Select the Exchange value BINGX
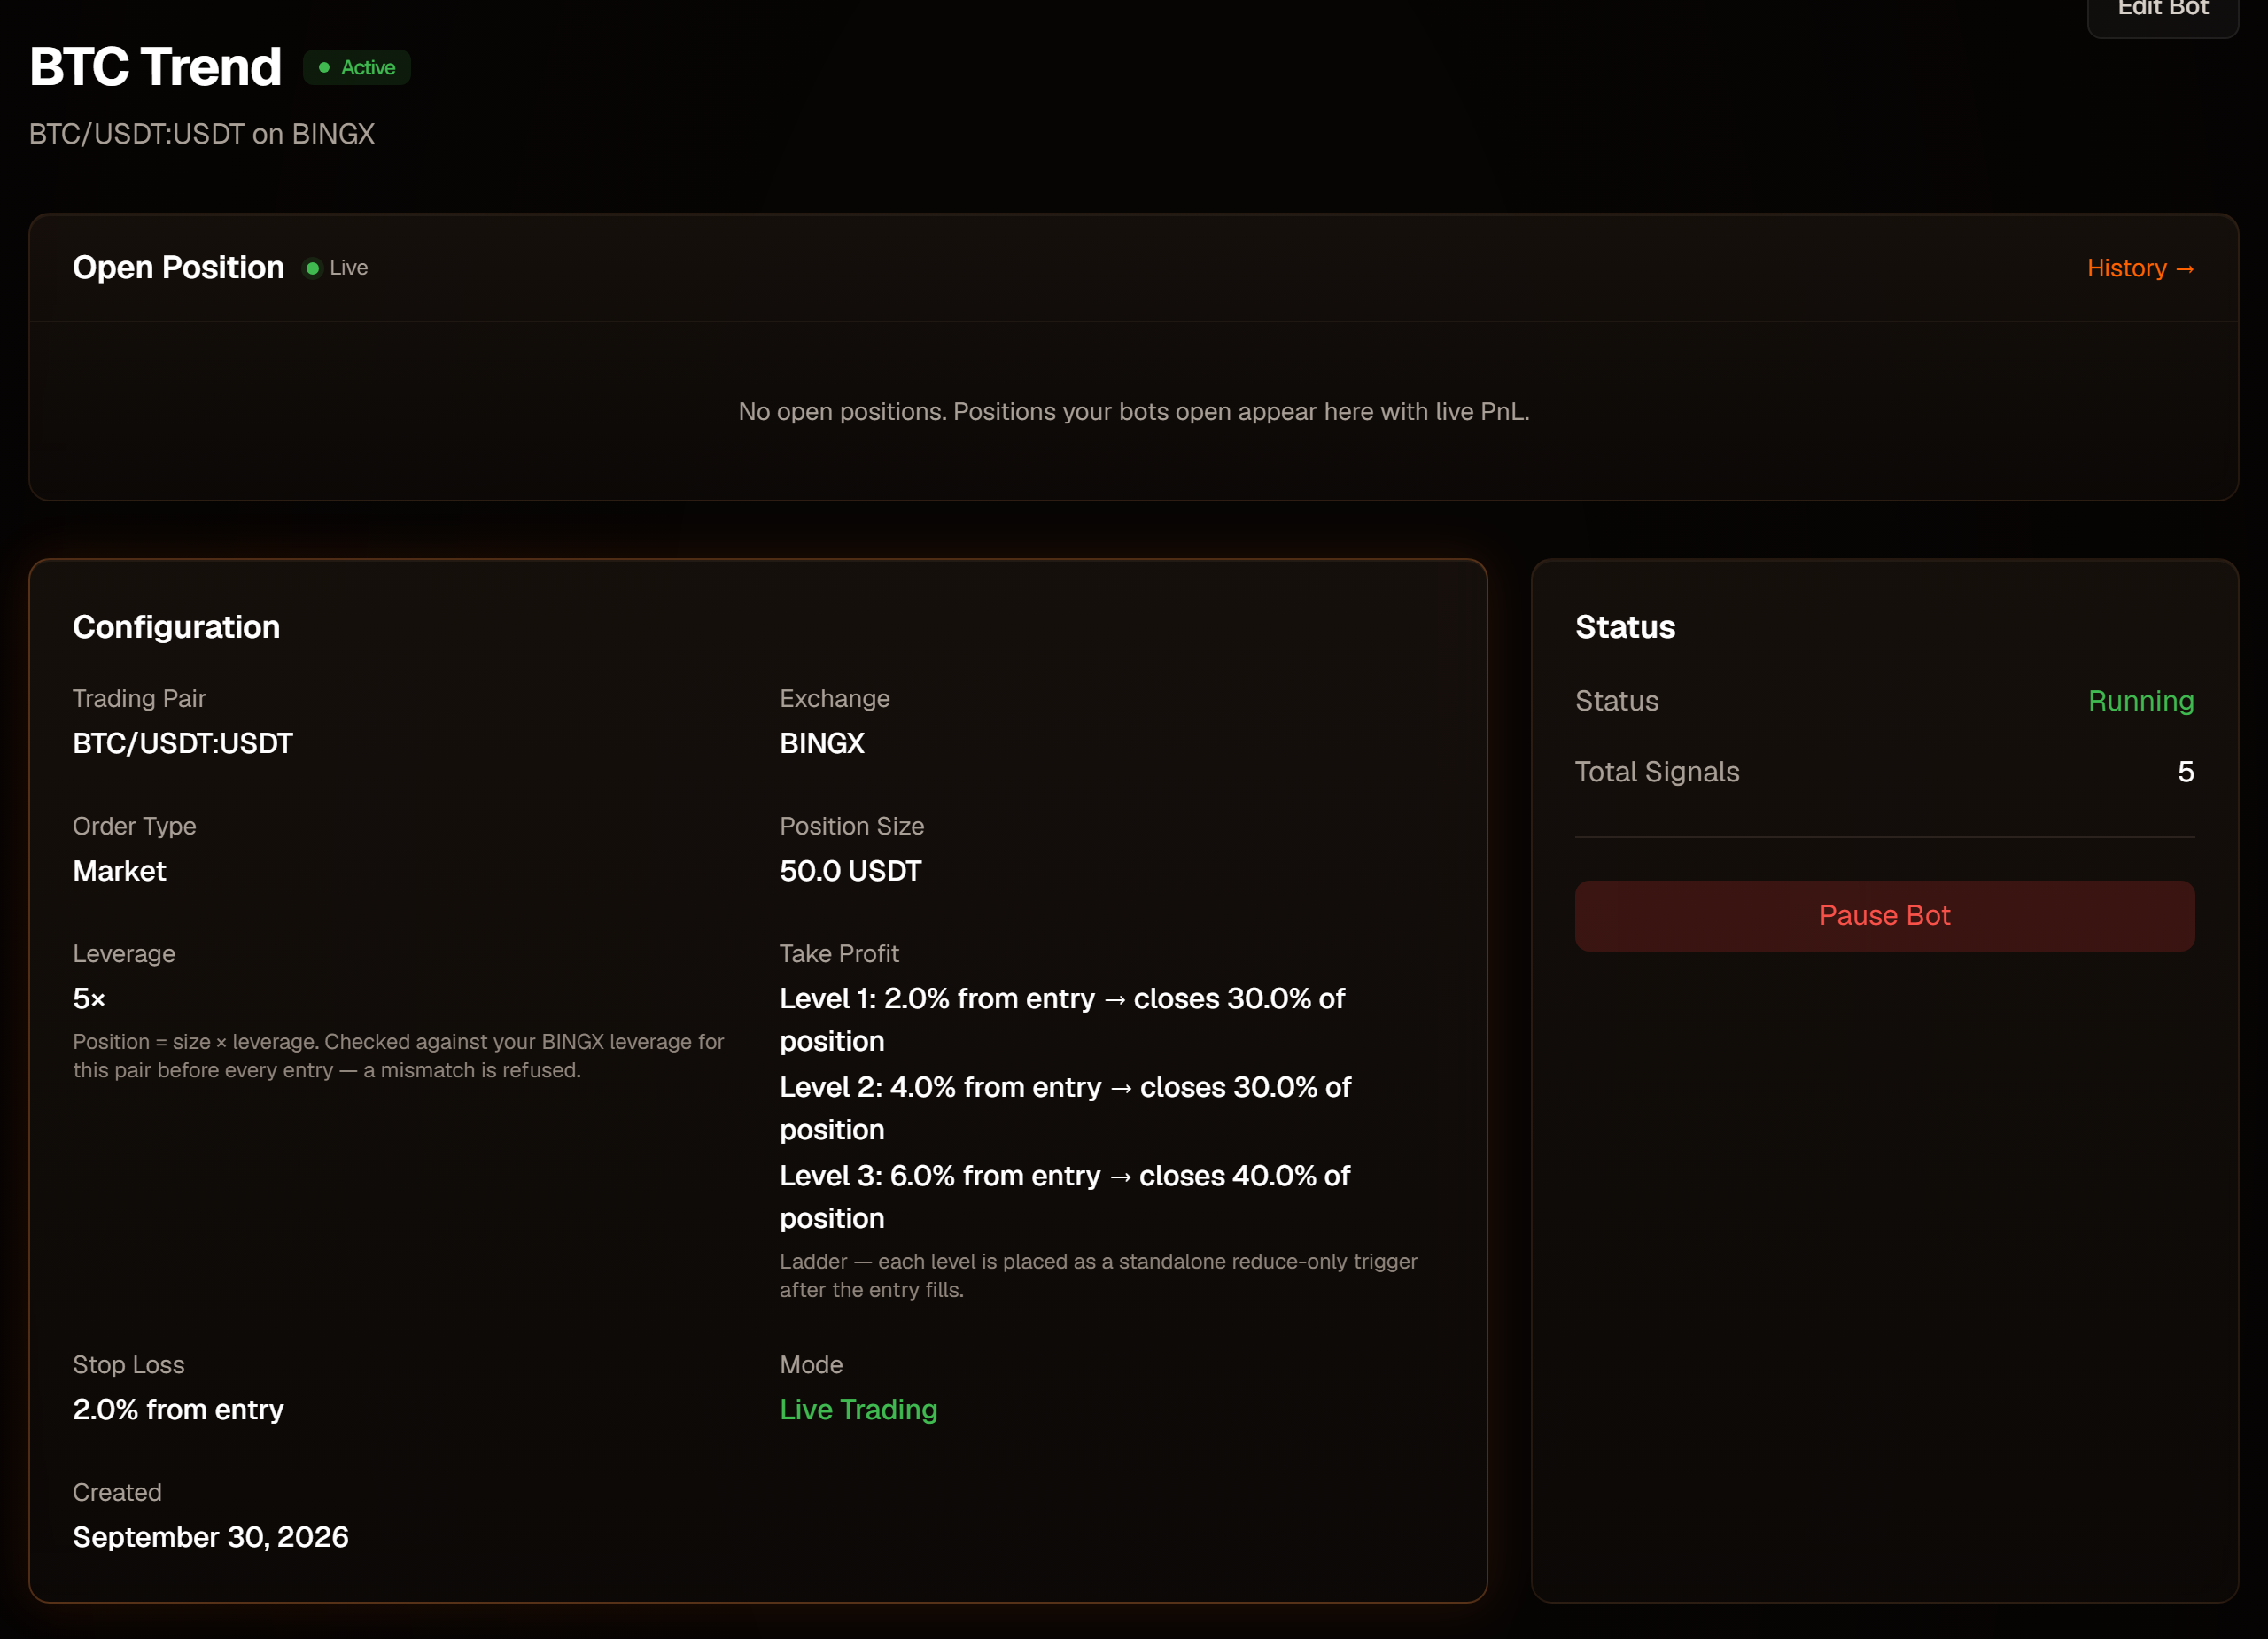The width and height of the screenshot is (2268, 1639). (822, 743)
